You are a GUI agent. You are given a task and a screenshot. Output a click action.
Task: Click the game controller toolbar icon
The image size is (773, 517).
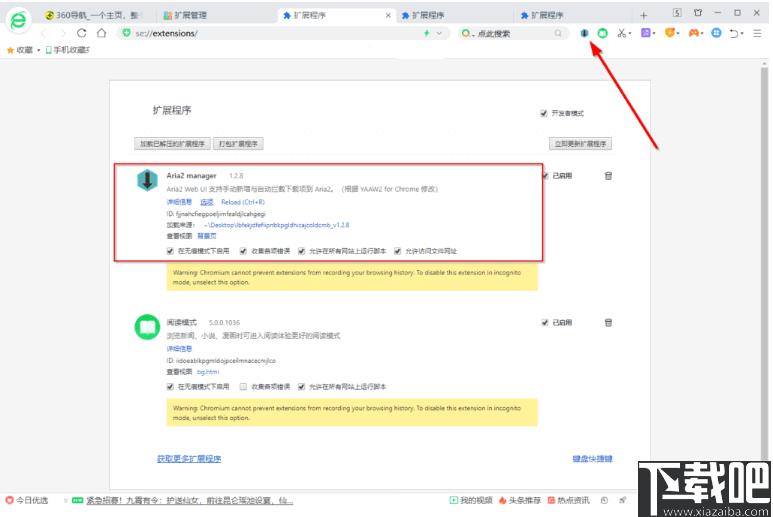693,33
